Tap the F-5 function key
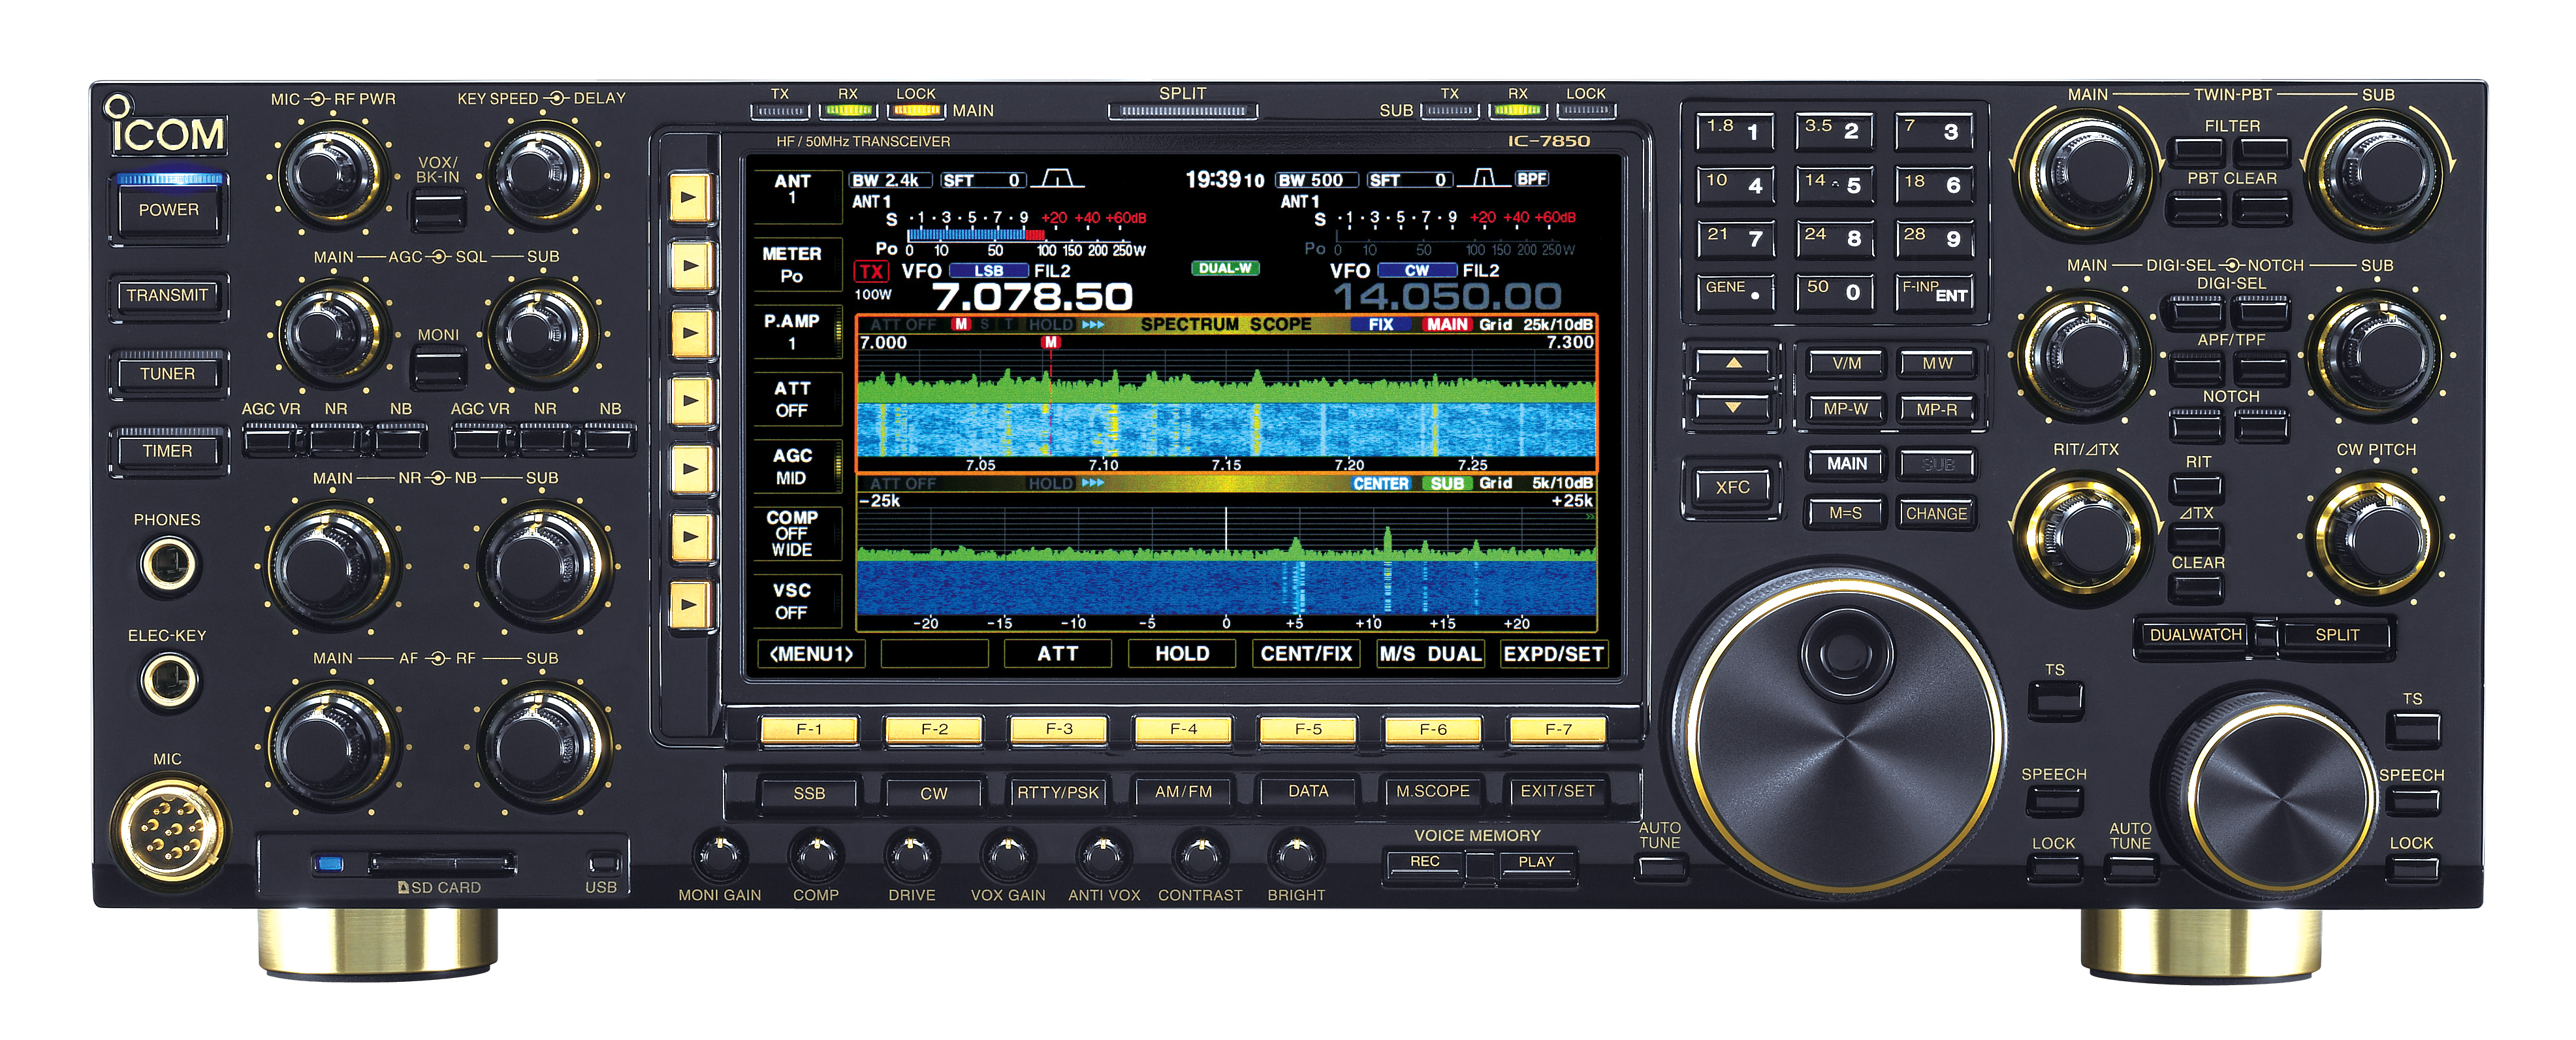The image size is (2576, 1040). click(x=1308, y=730)
